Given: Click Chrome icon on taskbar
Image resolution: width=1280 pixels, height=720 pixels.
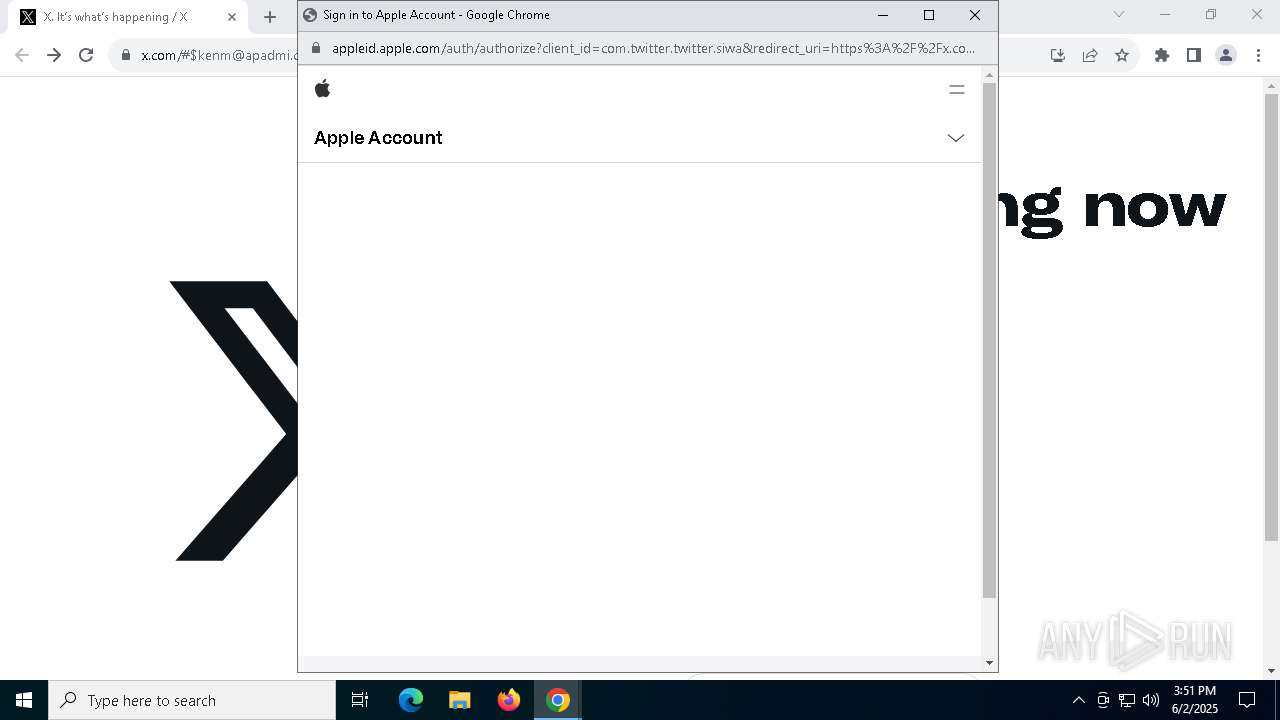Looking at the screenshot, I should 558,700.
